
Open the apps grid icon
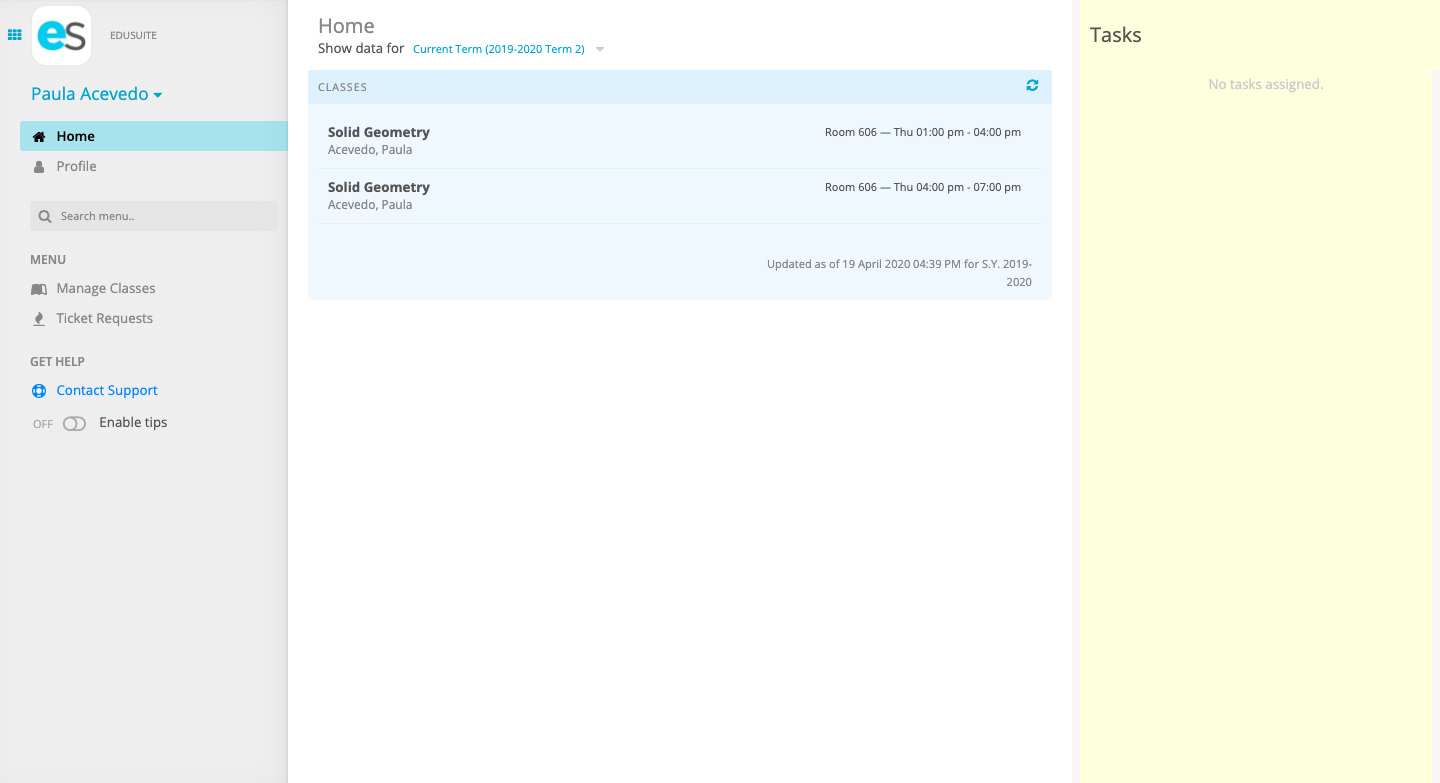tap(15, 35)
